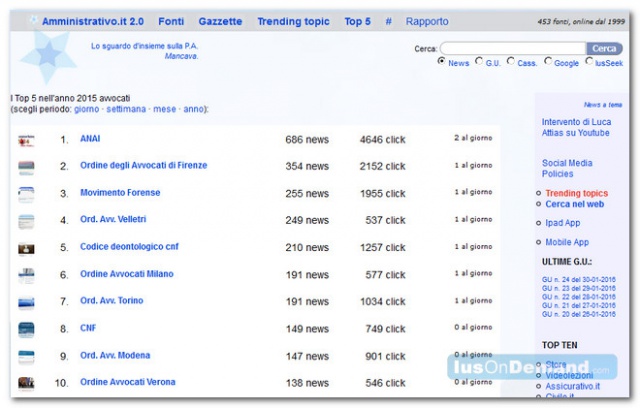Open Ordine degli Avvocati di Firenze link
The width and height of the screenshot is (640, 408).
tap(144, 165)
